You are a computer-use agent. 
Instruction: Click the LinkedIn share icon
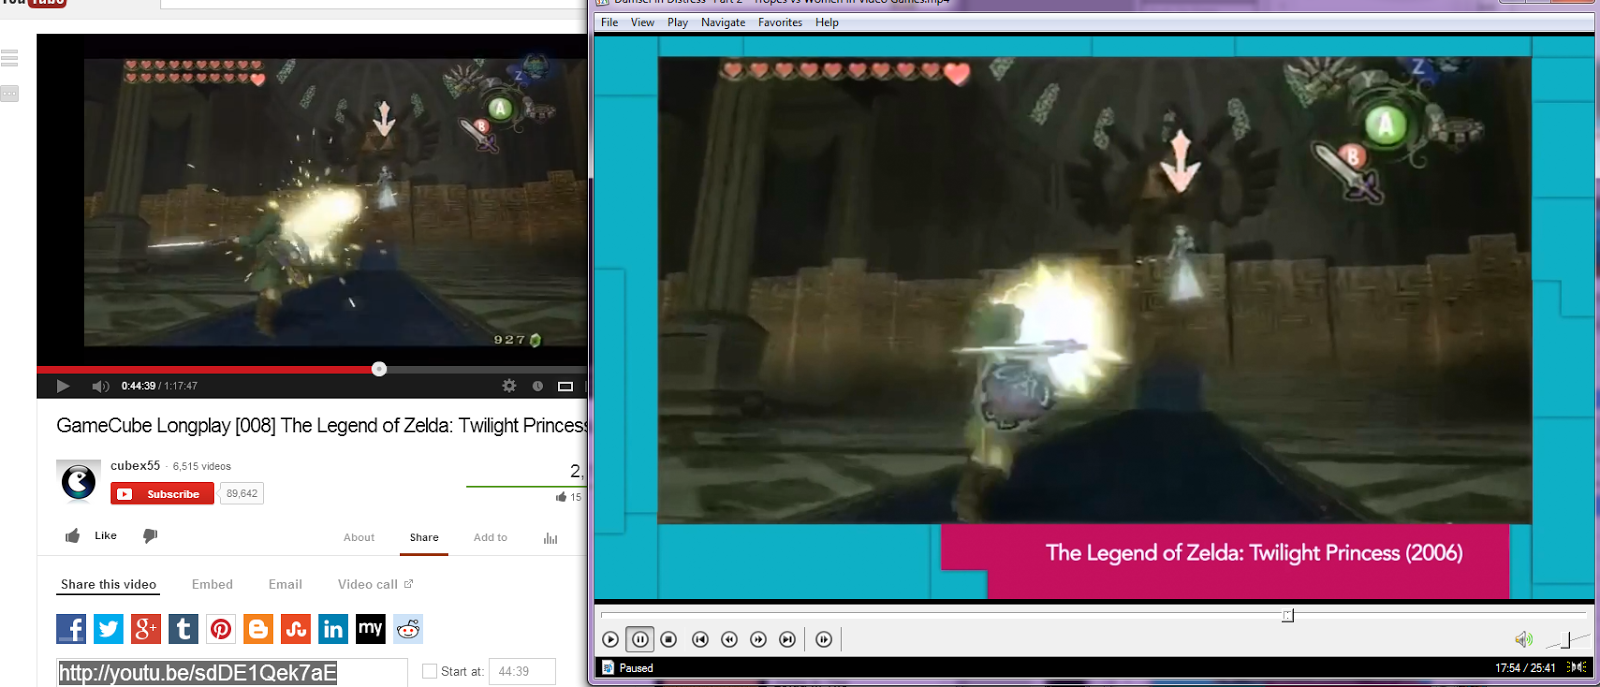click(333, 629)
